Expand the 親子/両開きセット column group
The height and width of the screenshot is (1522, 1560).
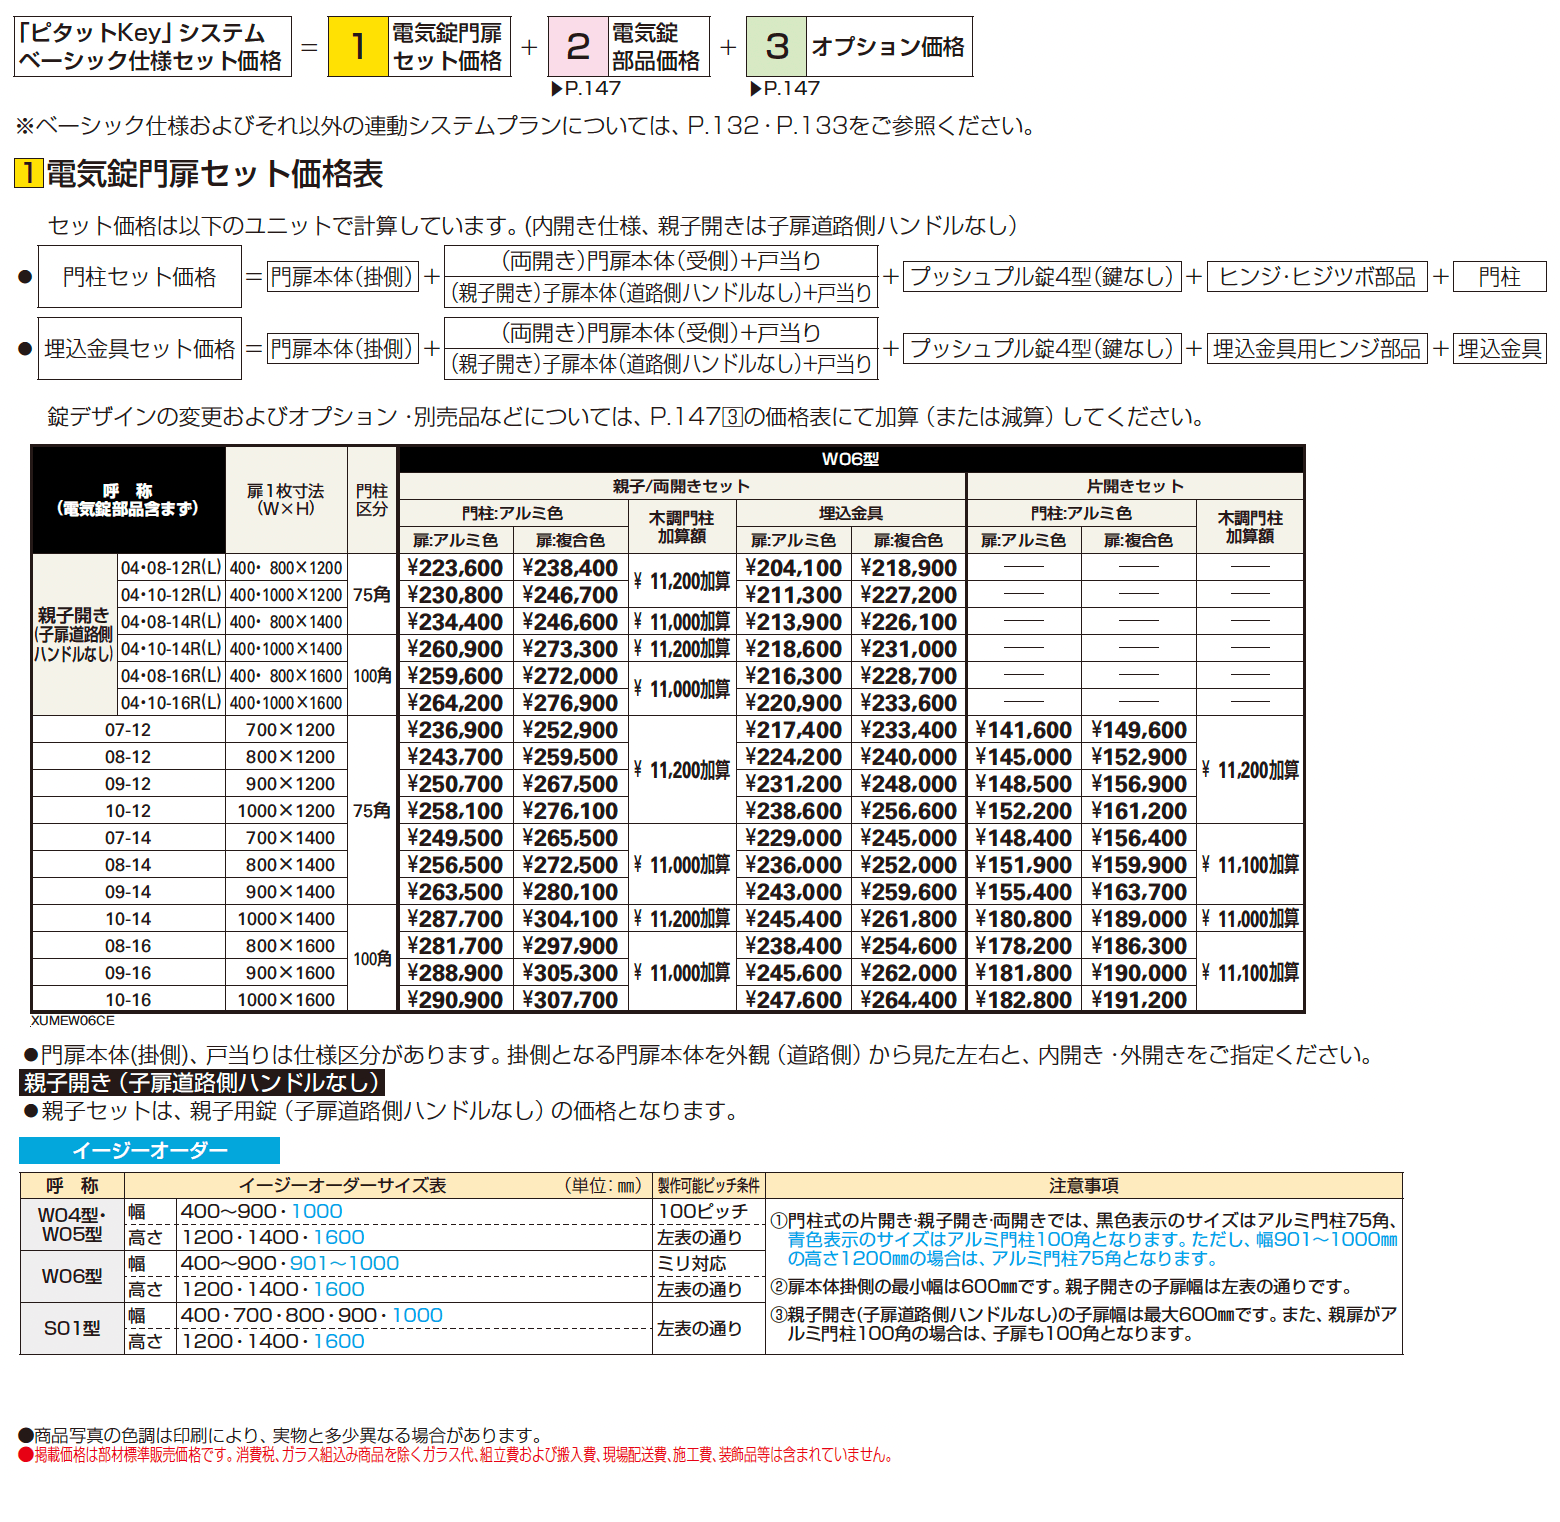[680, 485]
